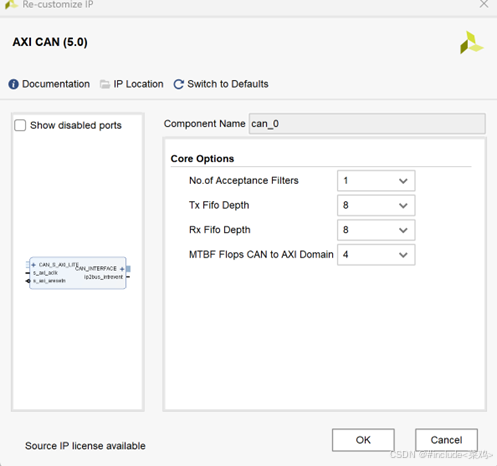Open No.of Acceptance Filters dropdown
Image resolution: width=497 pixels, height=466 pixels.
click(376, 181)
